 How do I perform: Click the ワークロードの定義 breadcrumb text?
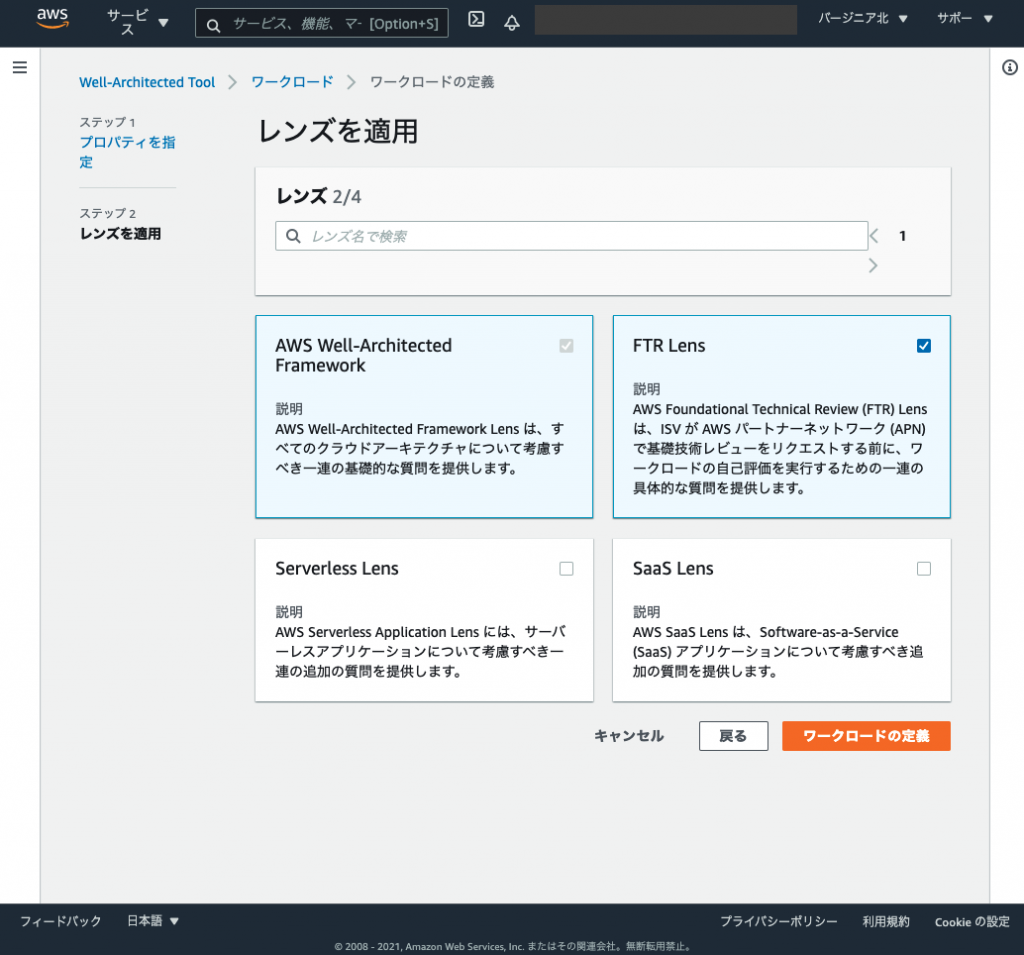point(432,82)
